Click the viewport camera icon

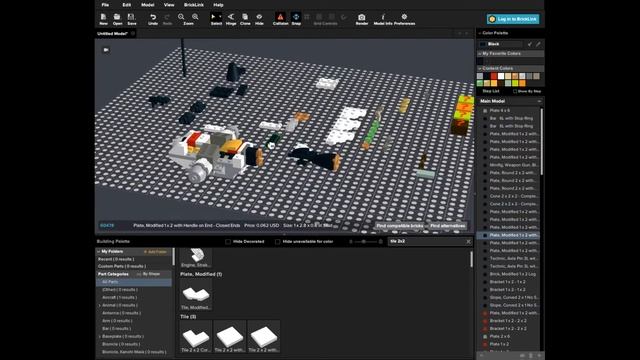pos(106,50)
